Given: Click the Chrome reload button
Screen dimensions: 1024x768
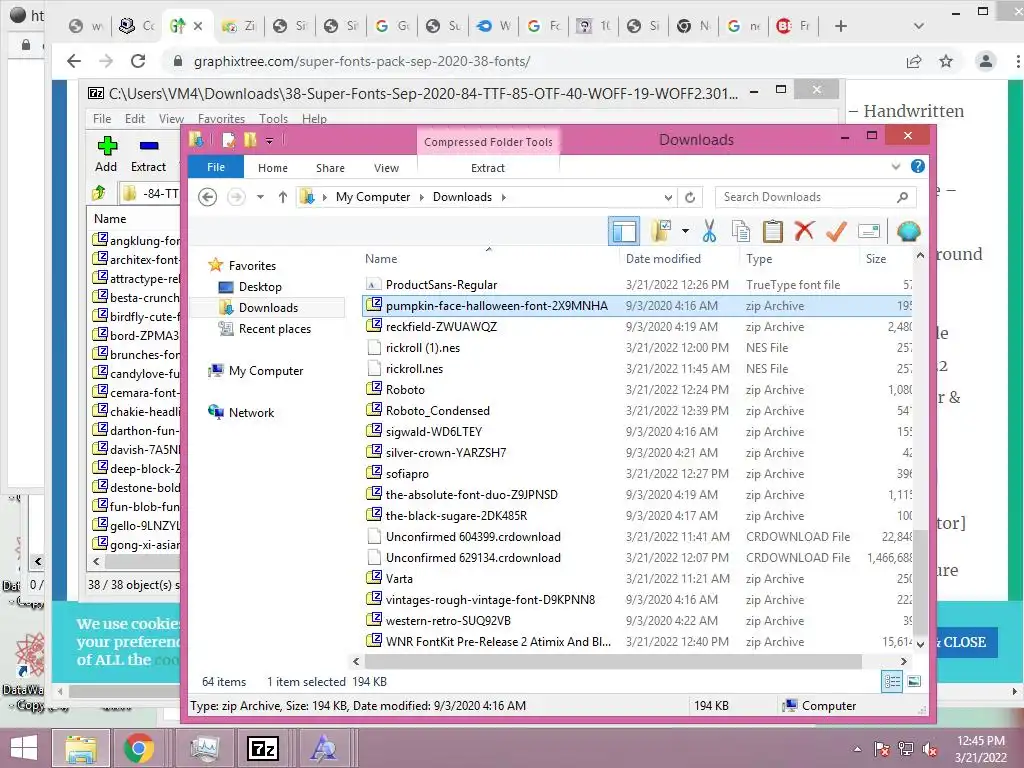Looking at the screenshot, I should pos(138,61).
